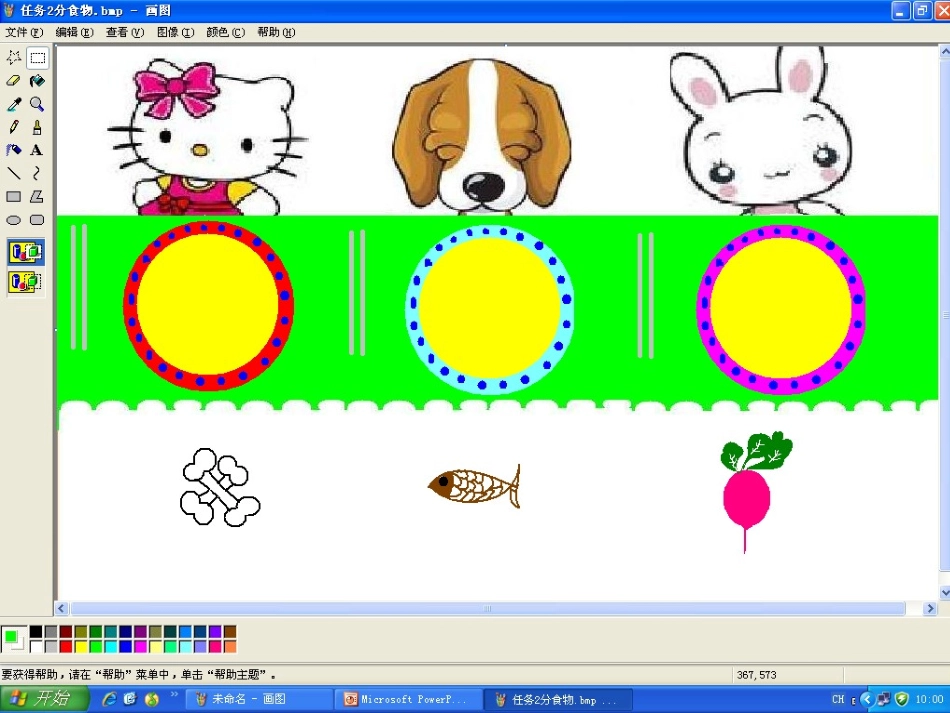
Task: Select the Pick Color eyedropper tool
Action: pyautogui.click(x=14, y=104)
